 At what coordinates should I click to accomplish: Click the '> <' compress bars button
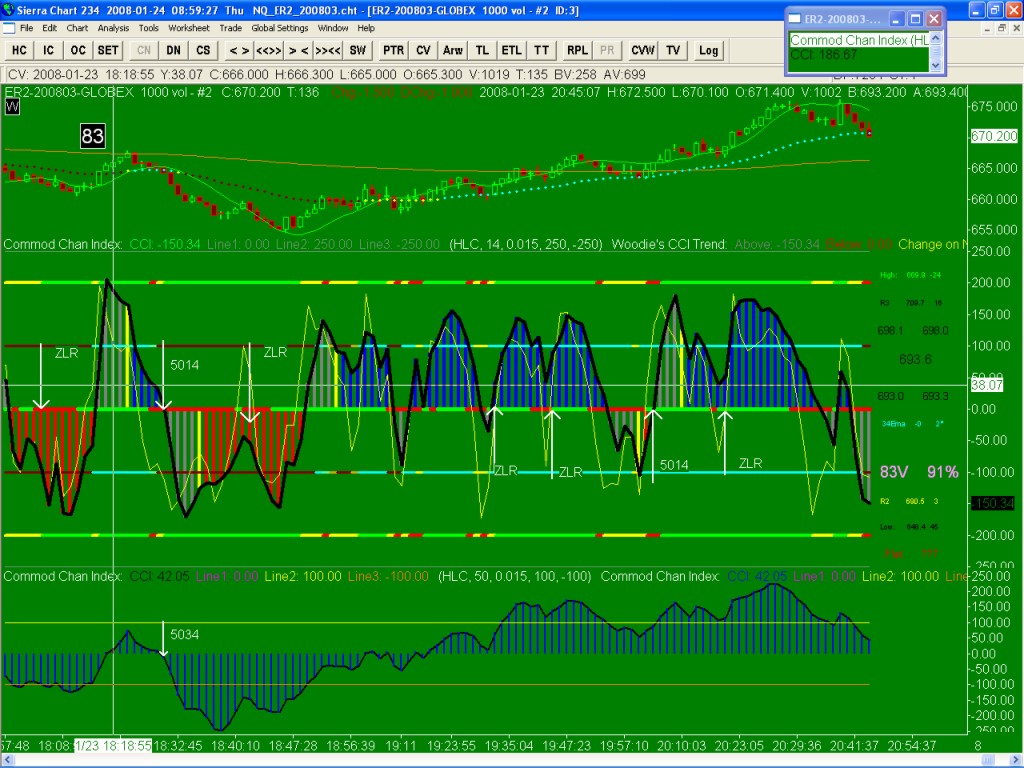pos(298,50)
